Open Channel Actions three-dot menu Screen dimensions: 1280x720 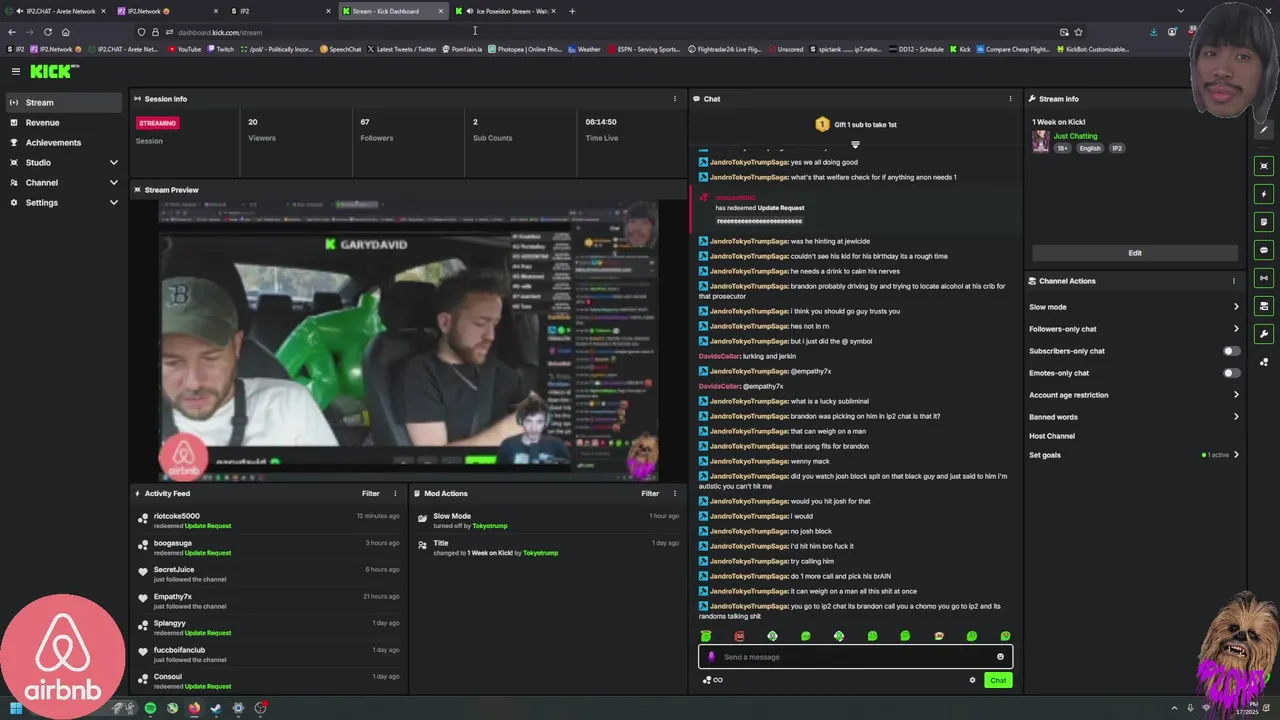(x=1234, y=281)
